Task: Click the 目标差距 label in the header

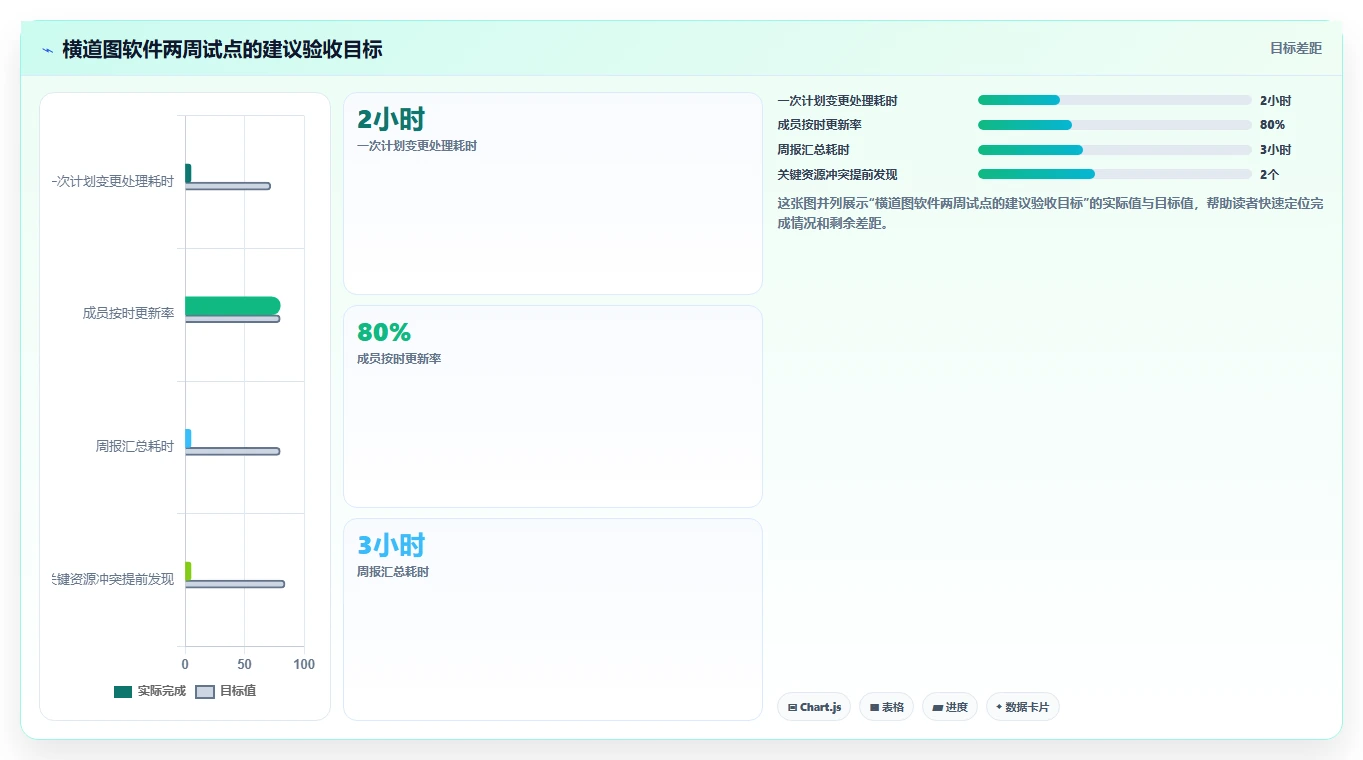Action: click(x=1296, y=48)
